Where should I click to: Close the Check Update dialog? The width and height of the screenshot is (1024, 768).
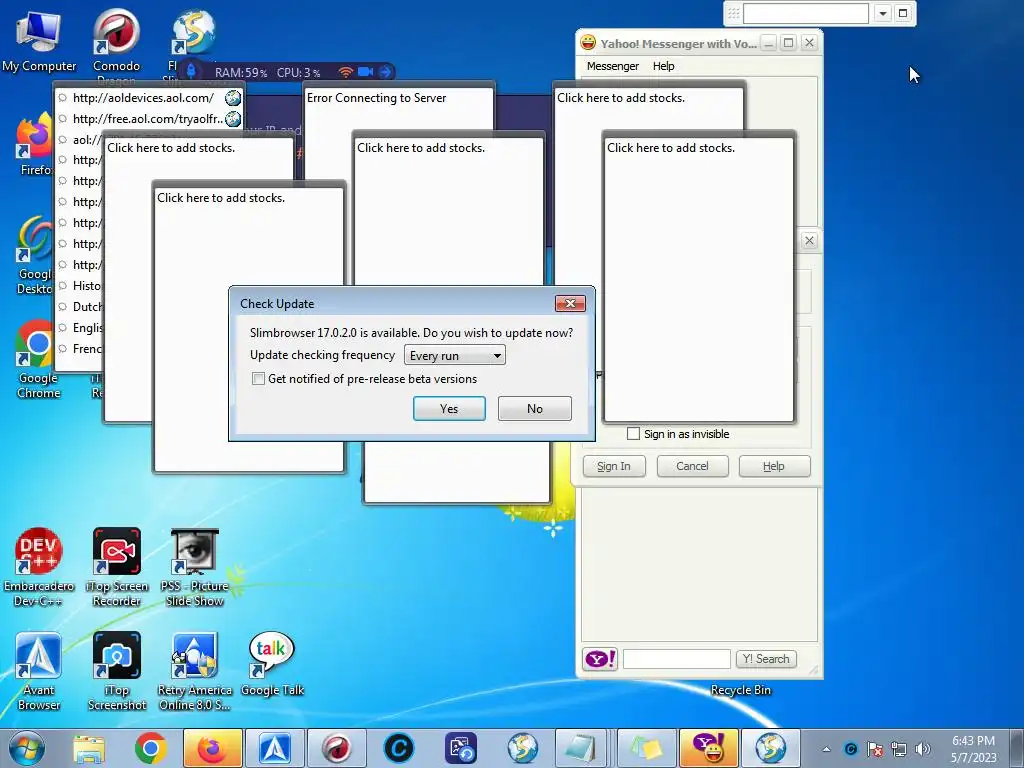coord(570,304)
